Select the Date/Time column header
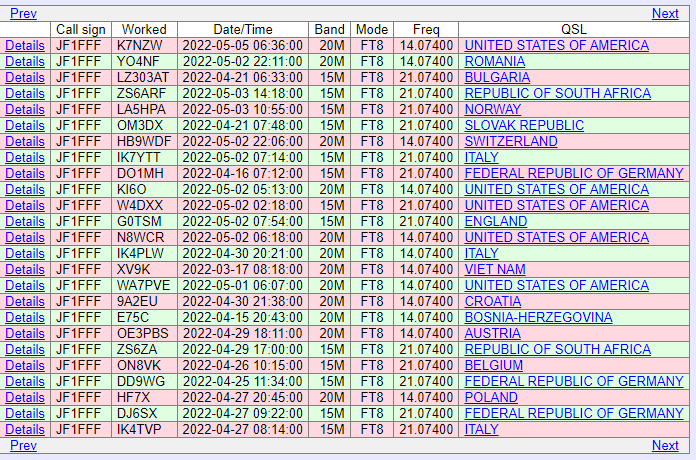This screenshot has height=460, width=696. [243, 29]
